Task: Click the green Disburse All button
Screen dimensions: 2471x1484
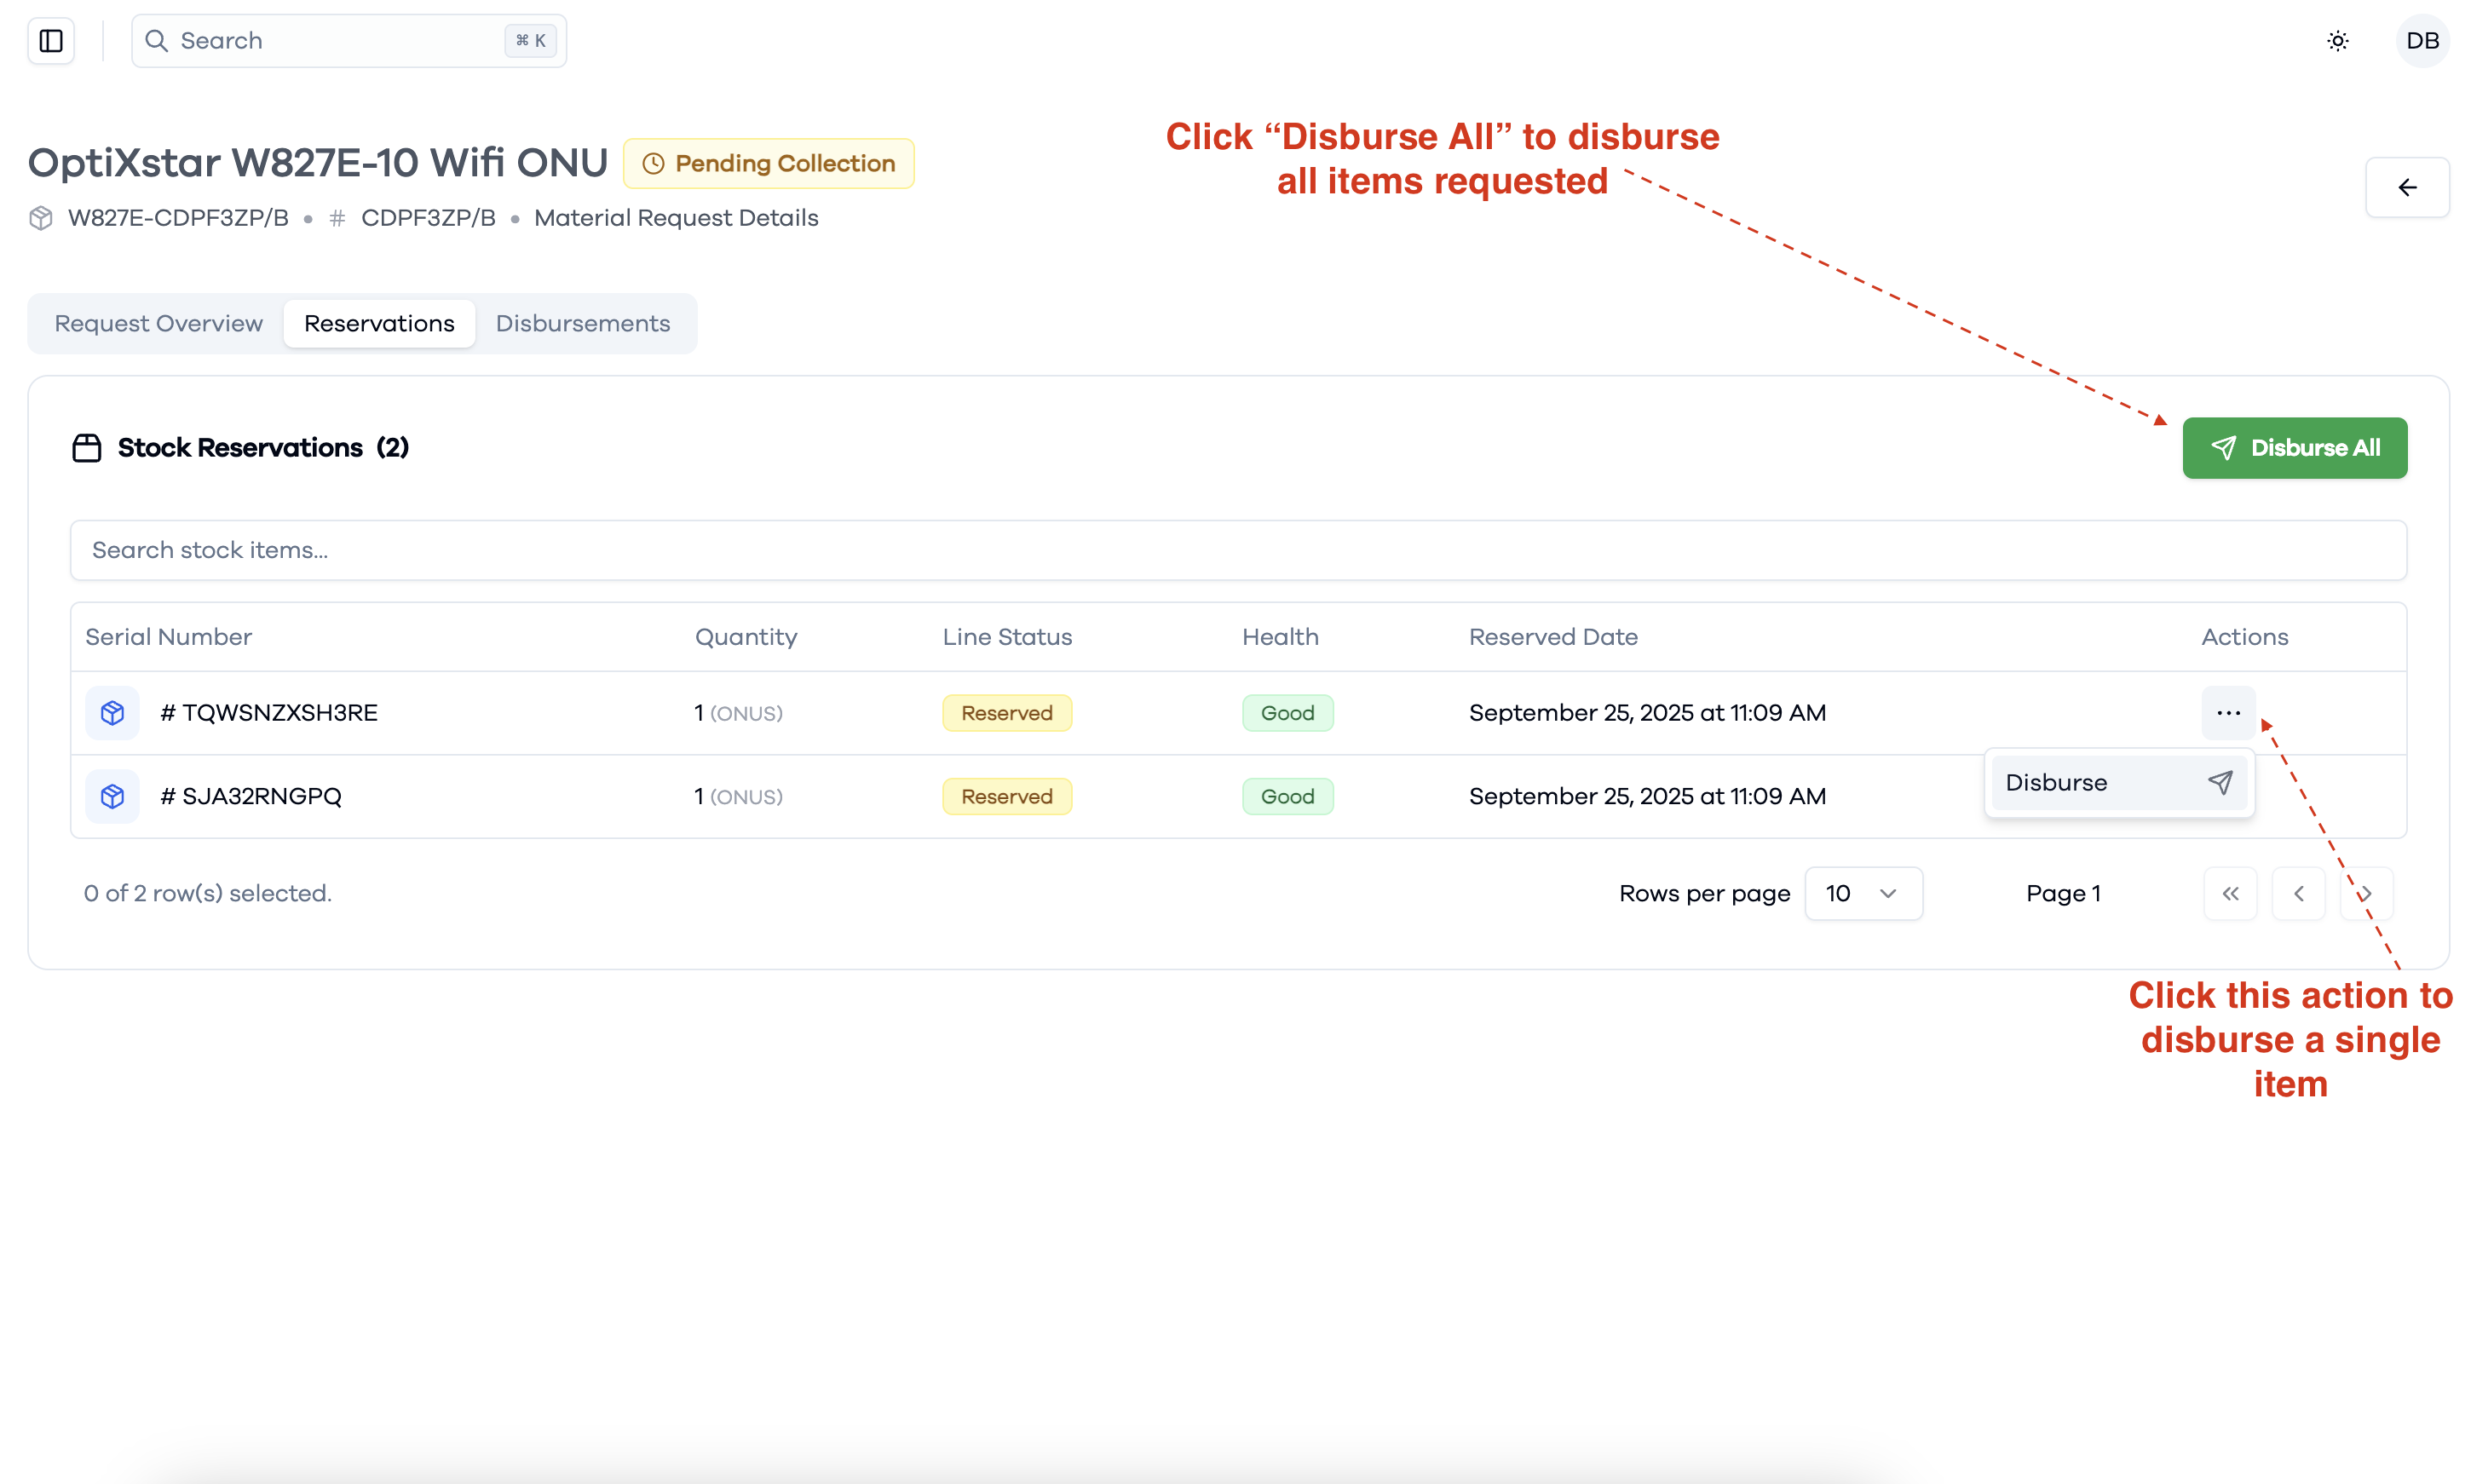Action: (x=2293, y=448)
